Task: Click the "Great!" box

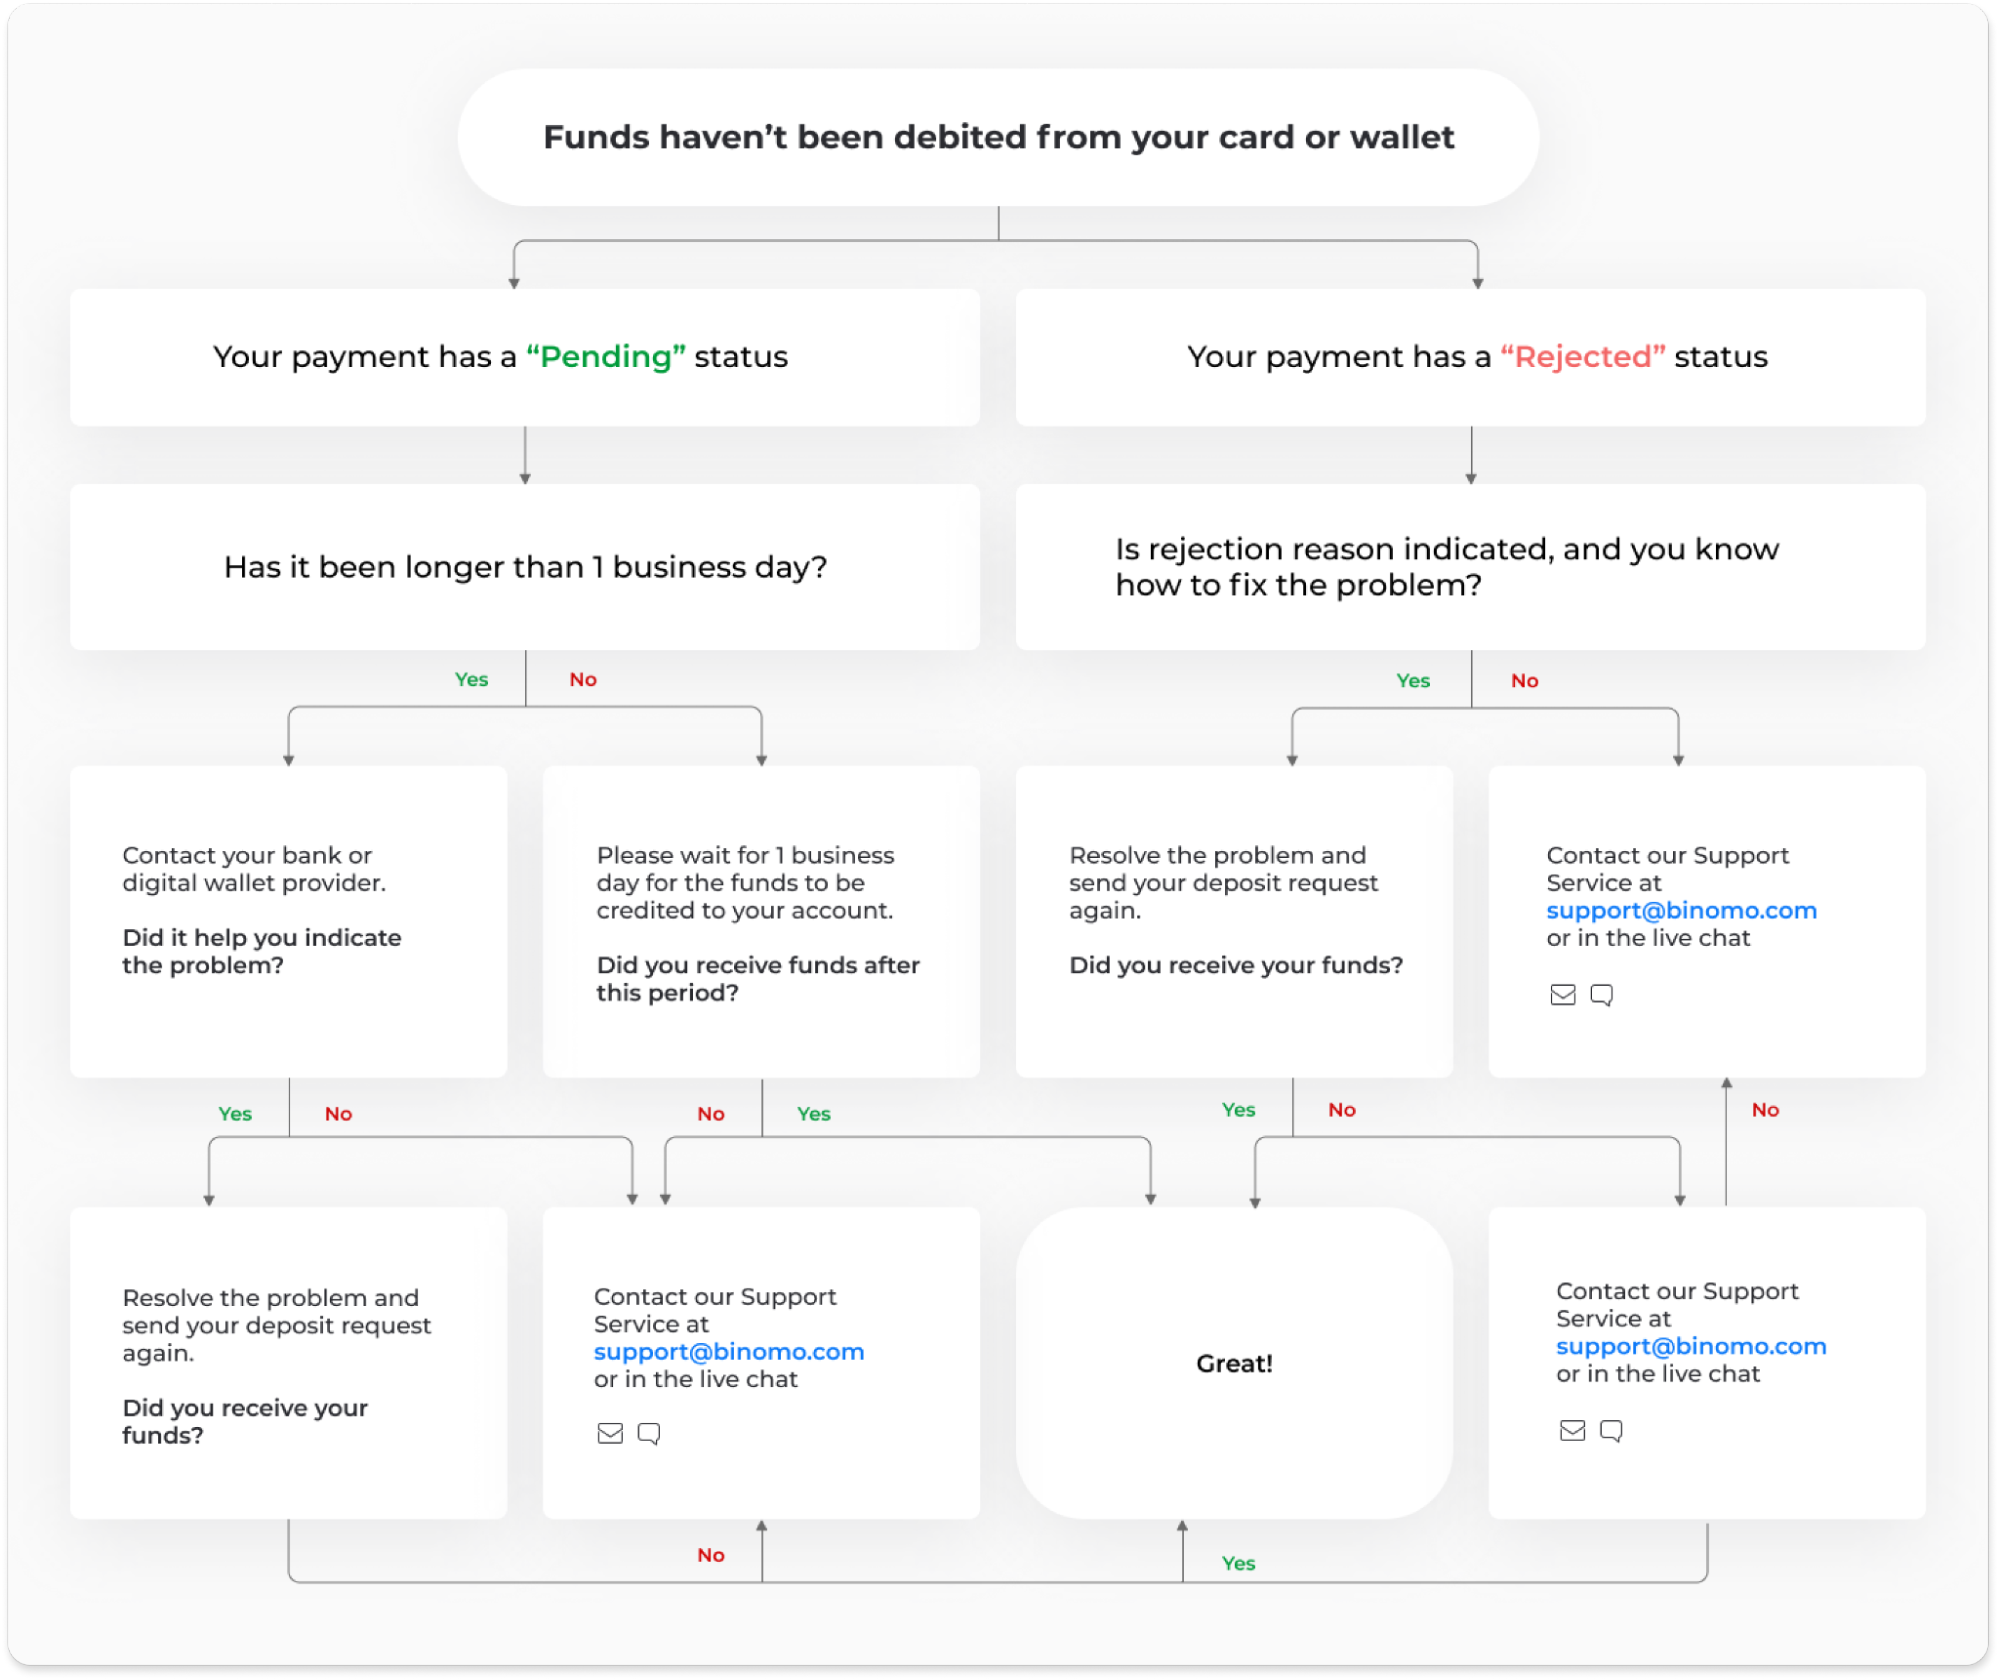Action: click(x=1233, y=1363)
